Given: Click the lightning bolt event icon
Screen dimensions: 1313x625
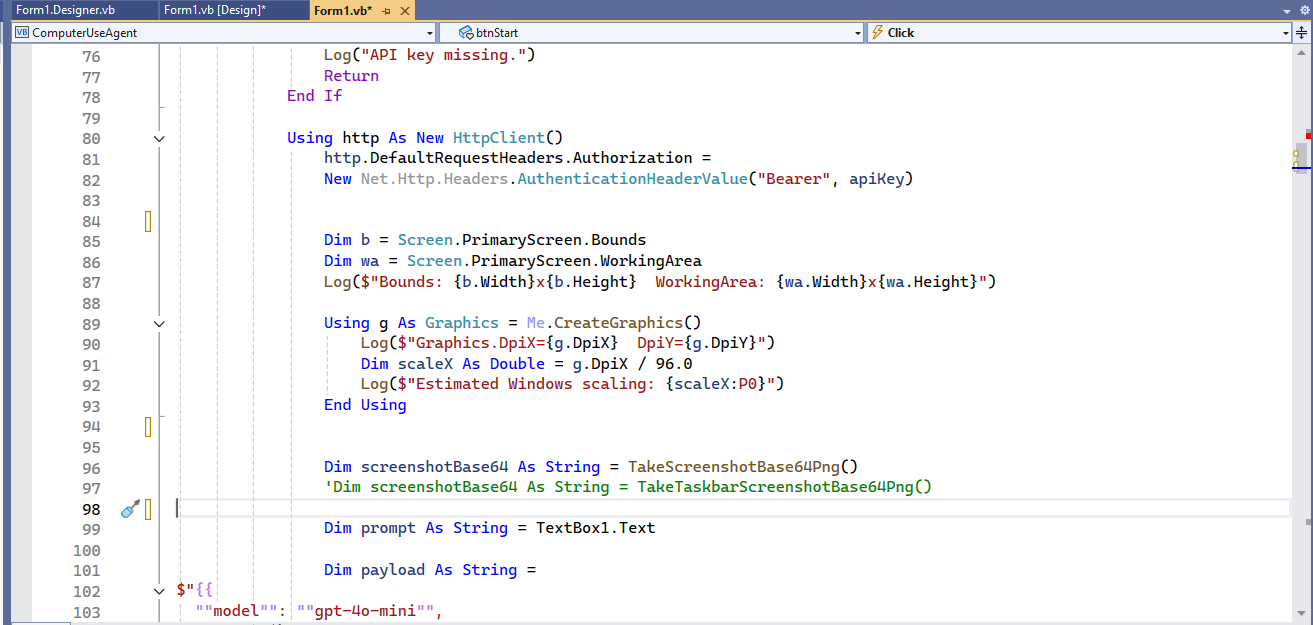Looking at the screenshot, I should 877,32.
